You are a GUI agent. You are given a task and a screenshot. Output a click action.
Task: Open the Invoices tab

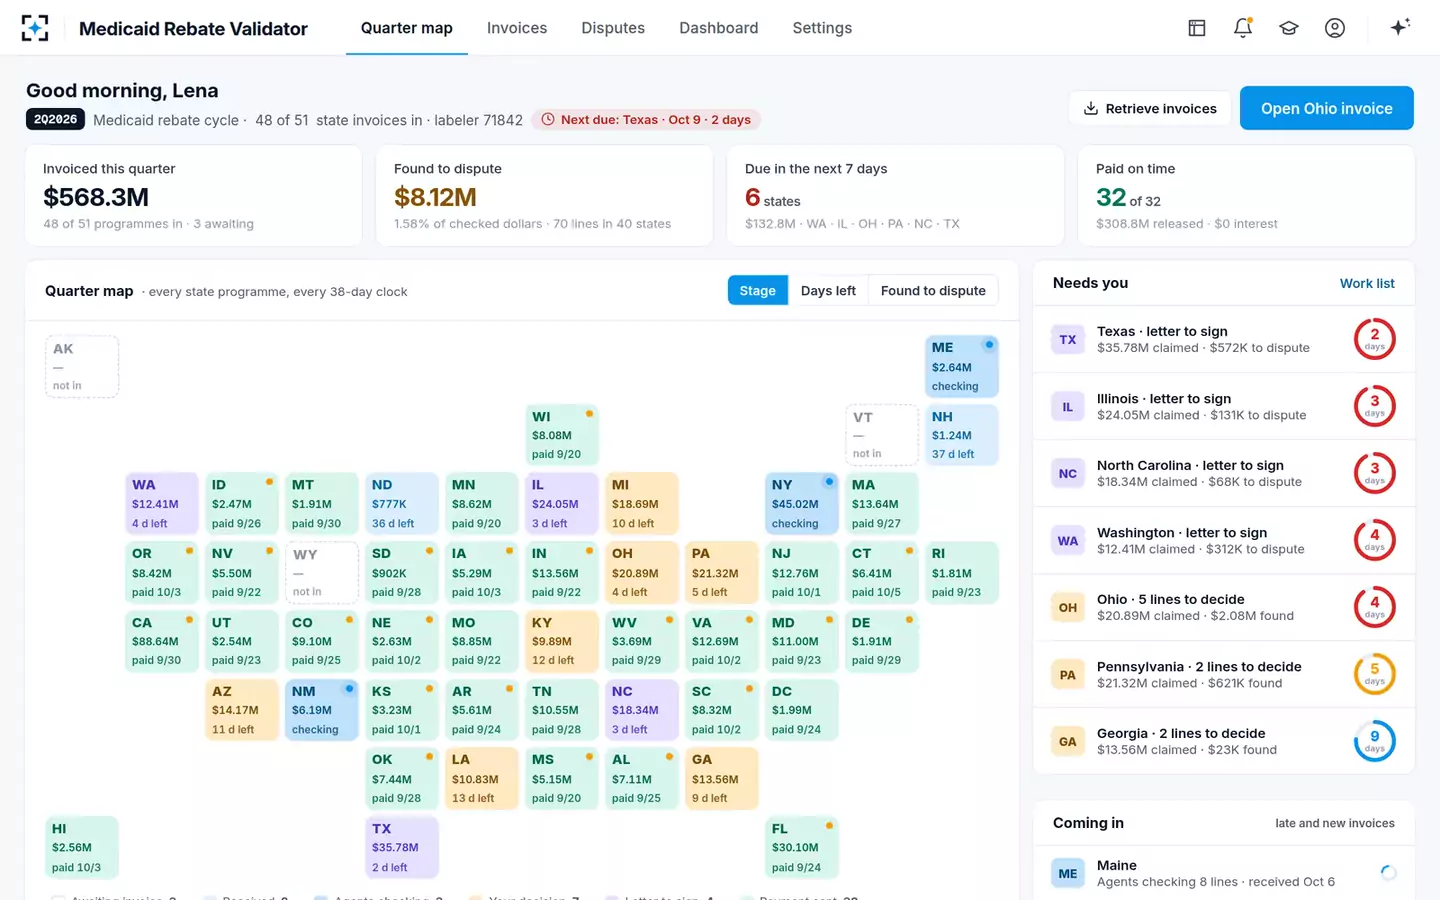[x=517, y=28]
